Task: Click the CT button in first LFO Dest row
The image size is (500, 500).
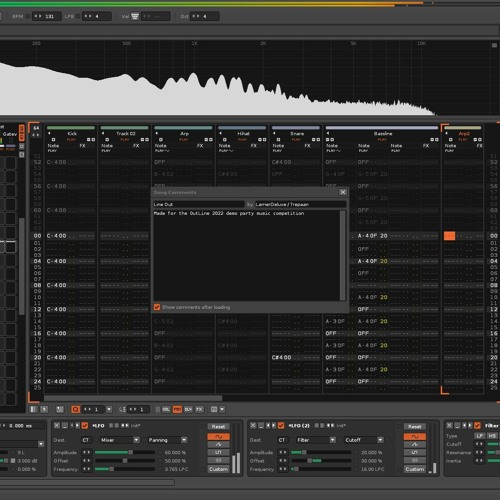Action: (x=86, y=440)
